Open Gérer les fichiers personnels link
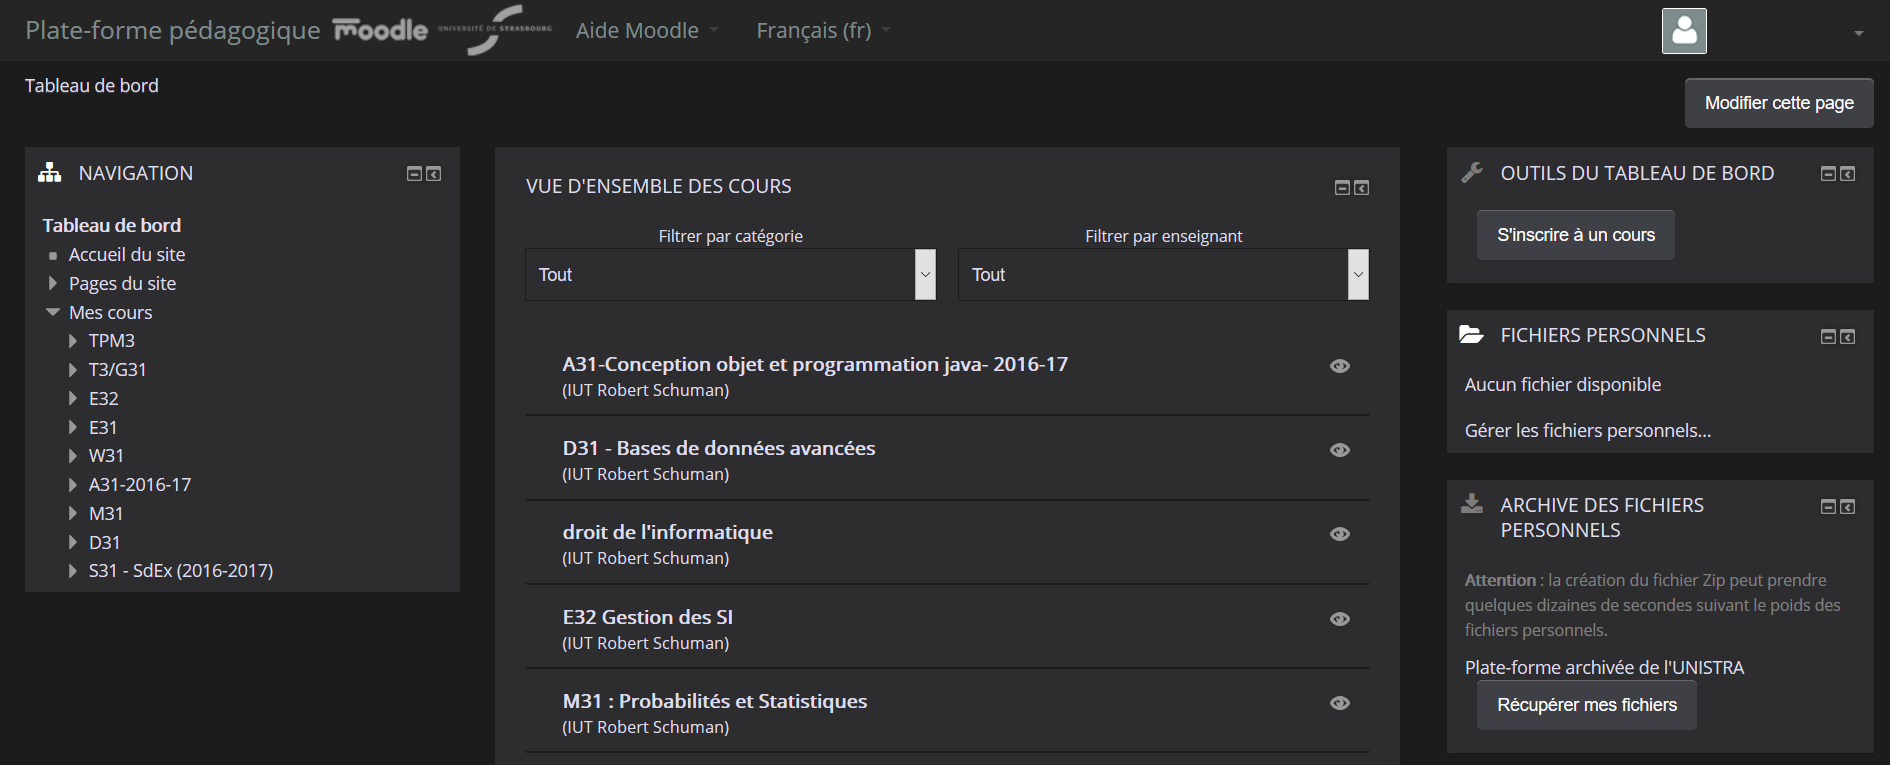Image resolution: width=1890 pixels, height=765 pixels. (x=1587, y=431)
